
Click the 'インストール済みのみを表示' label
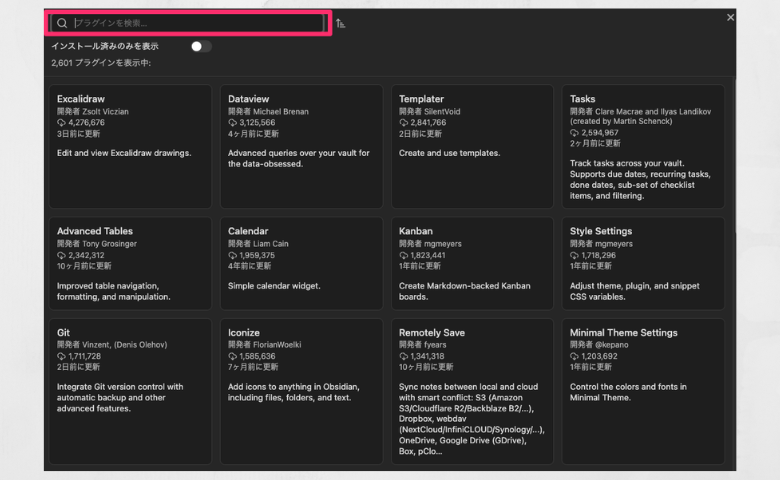[x=105, y=46]
